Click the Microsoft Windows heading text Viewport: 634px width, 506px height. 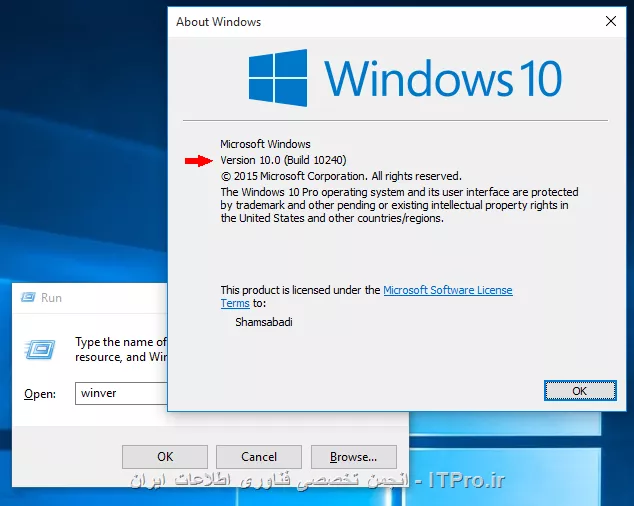point(265,144)
